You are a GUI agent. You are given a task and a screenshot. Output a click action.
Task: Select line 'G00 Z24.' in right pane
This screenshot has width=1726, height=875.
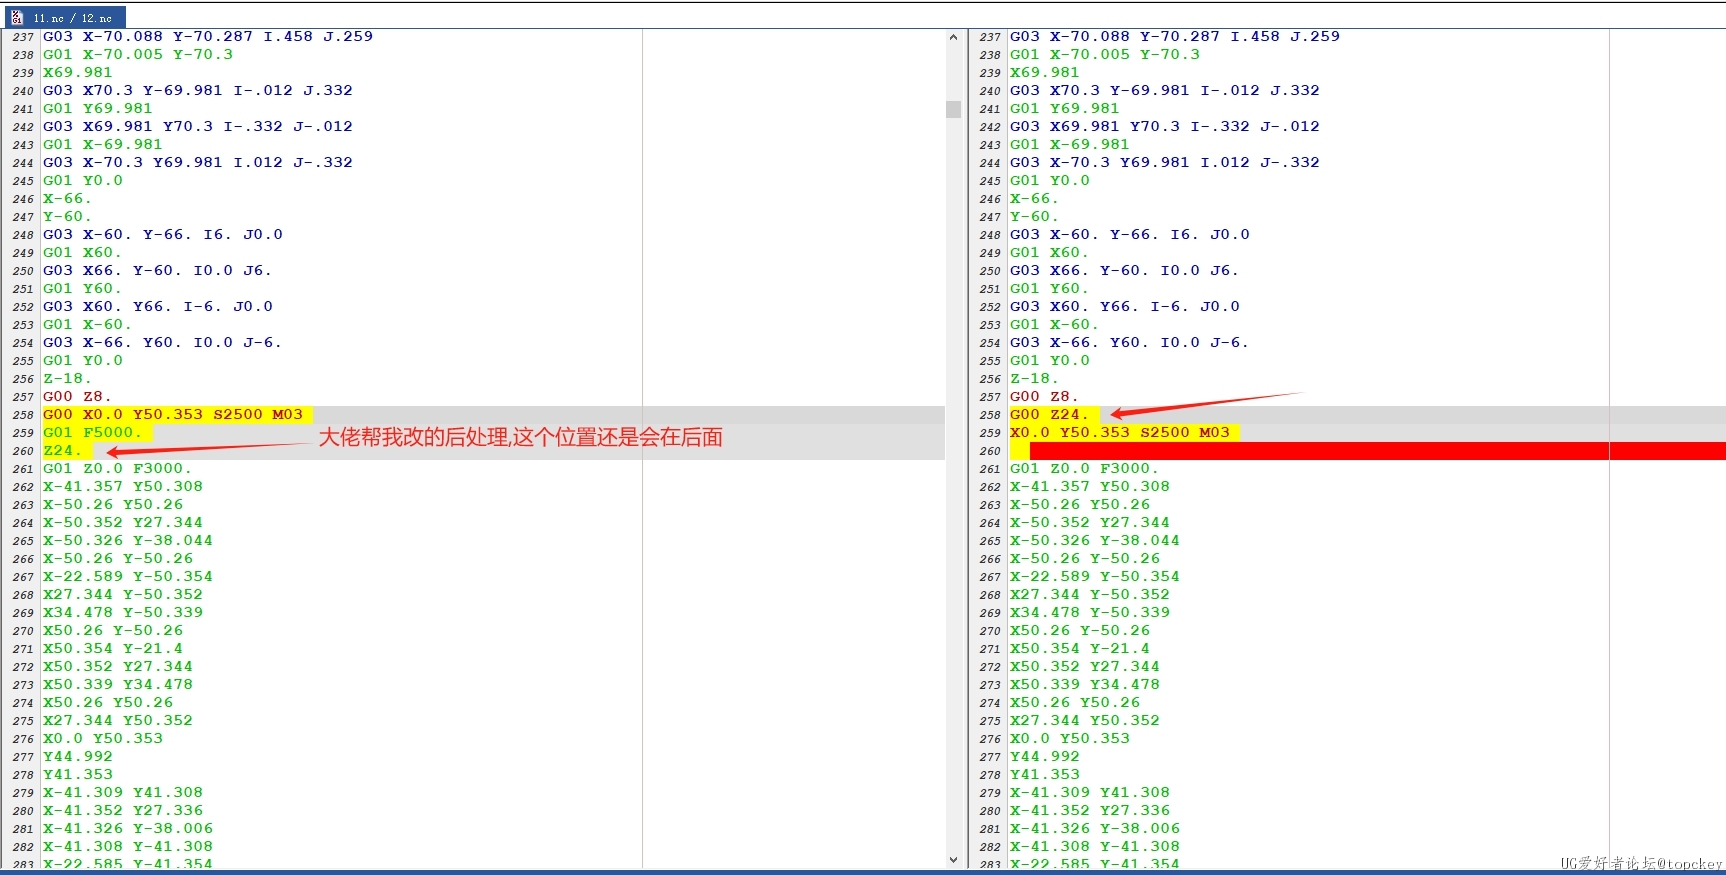[x=1050, y=415]
